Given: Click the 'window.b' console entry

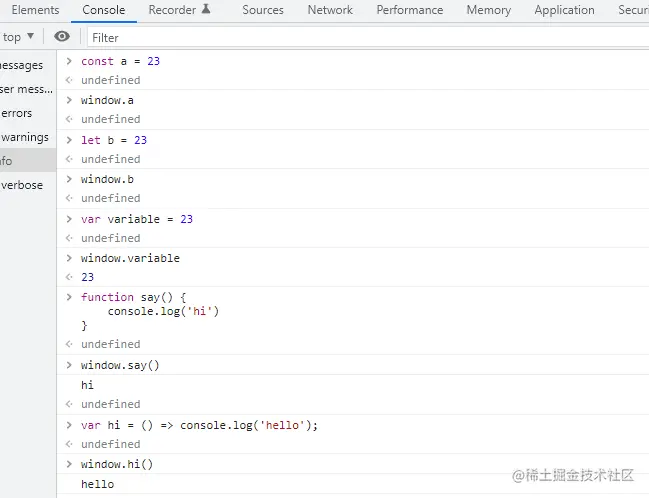Looking at the screenshot, I should click(107, 179).
